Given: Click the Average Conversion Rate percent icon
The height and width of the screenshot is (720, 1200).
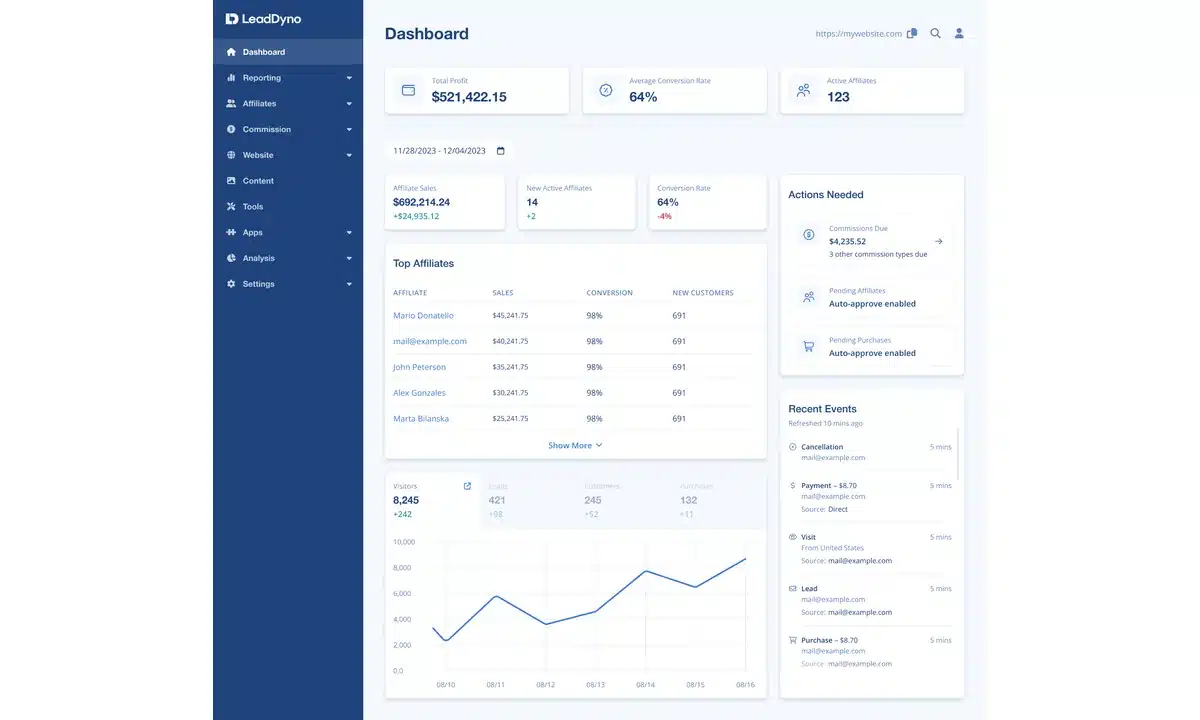Looking at the screenshot, I should pos(605,90).
